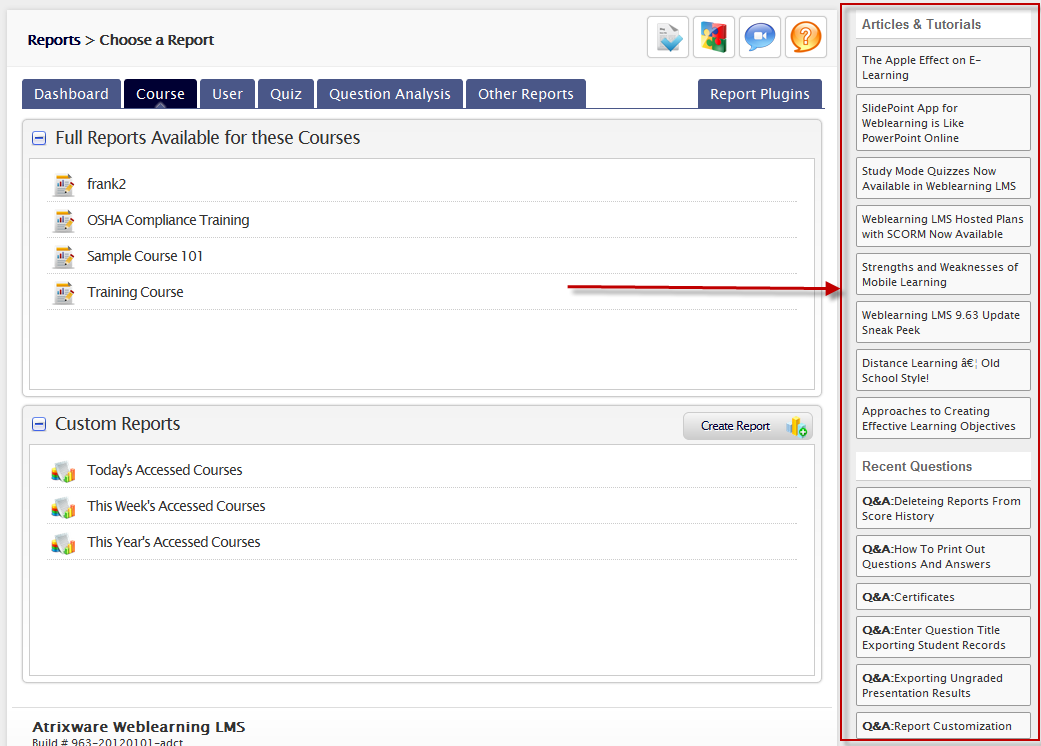
Task: Open the User tab
Action: coord(227,94)
